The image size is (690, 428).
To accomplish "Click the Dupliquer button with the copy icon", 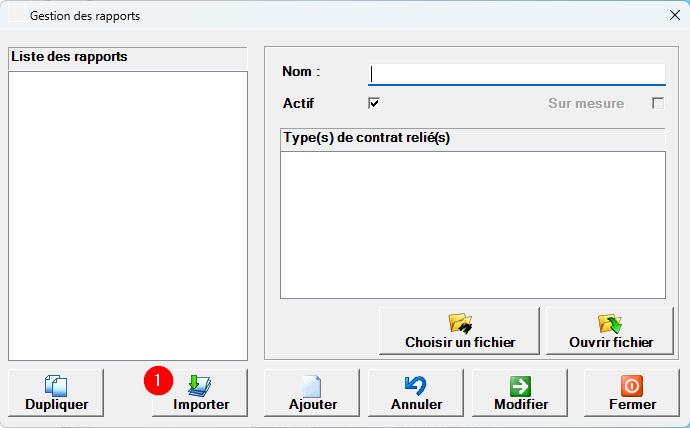I will (x=56, y=393).
